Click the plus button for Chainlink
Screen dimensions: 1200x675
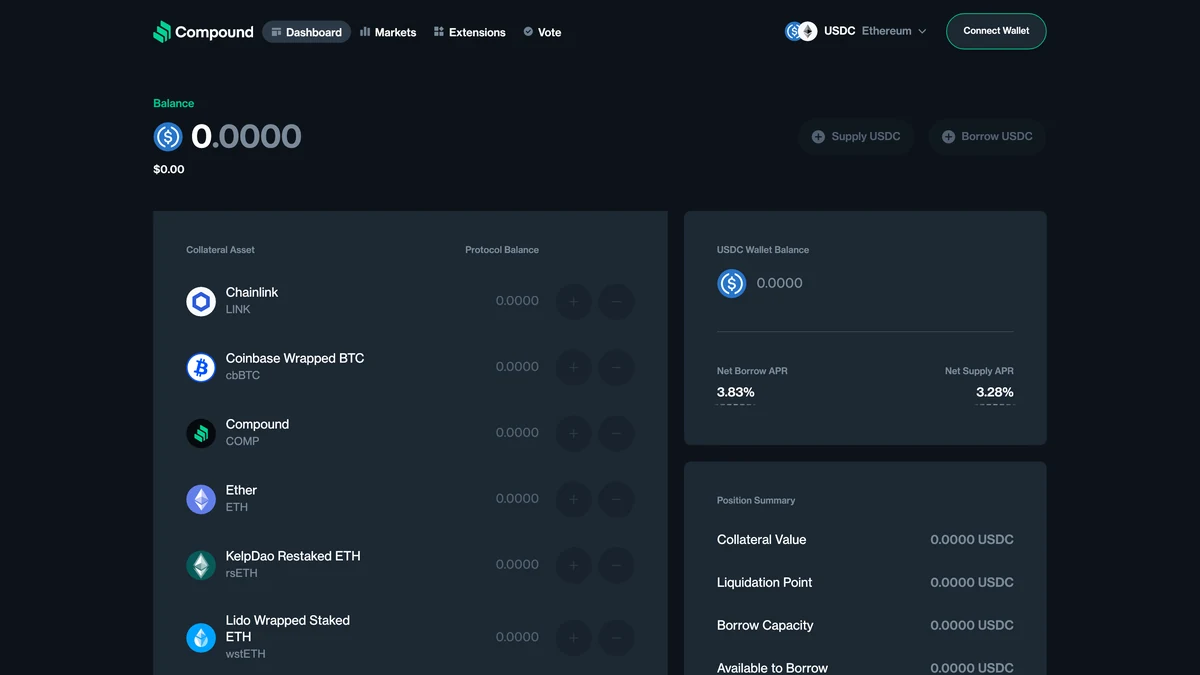574,301
